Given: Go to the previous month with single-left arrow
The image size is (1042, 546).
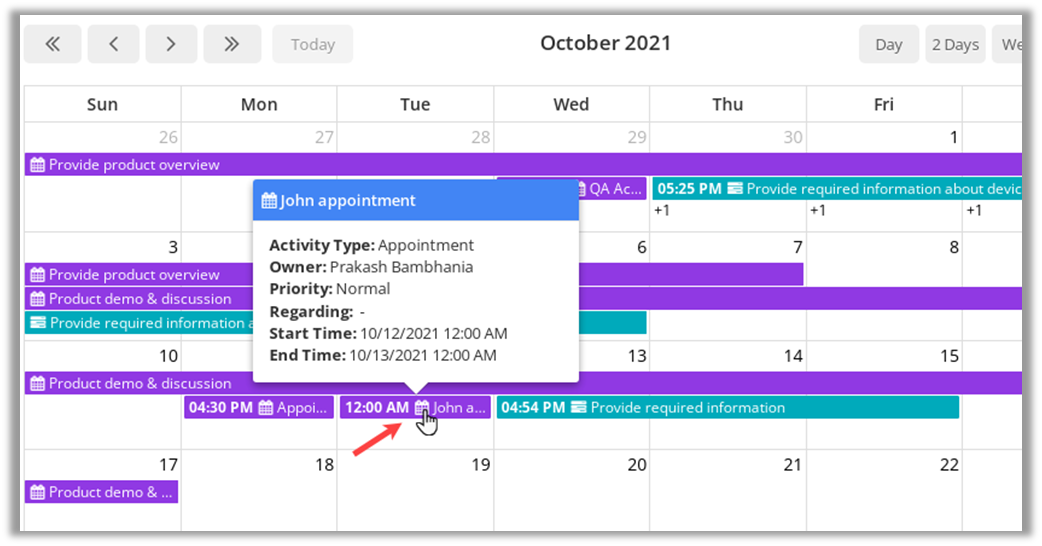Looking at the screenshot, I should point(112,44).
